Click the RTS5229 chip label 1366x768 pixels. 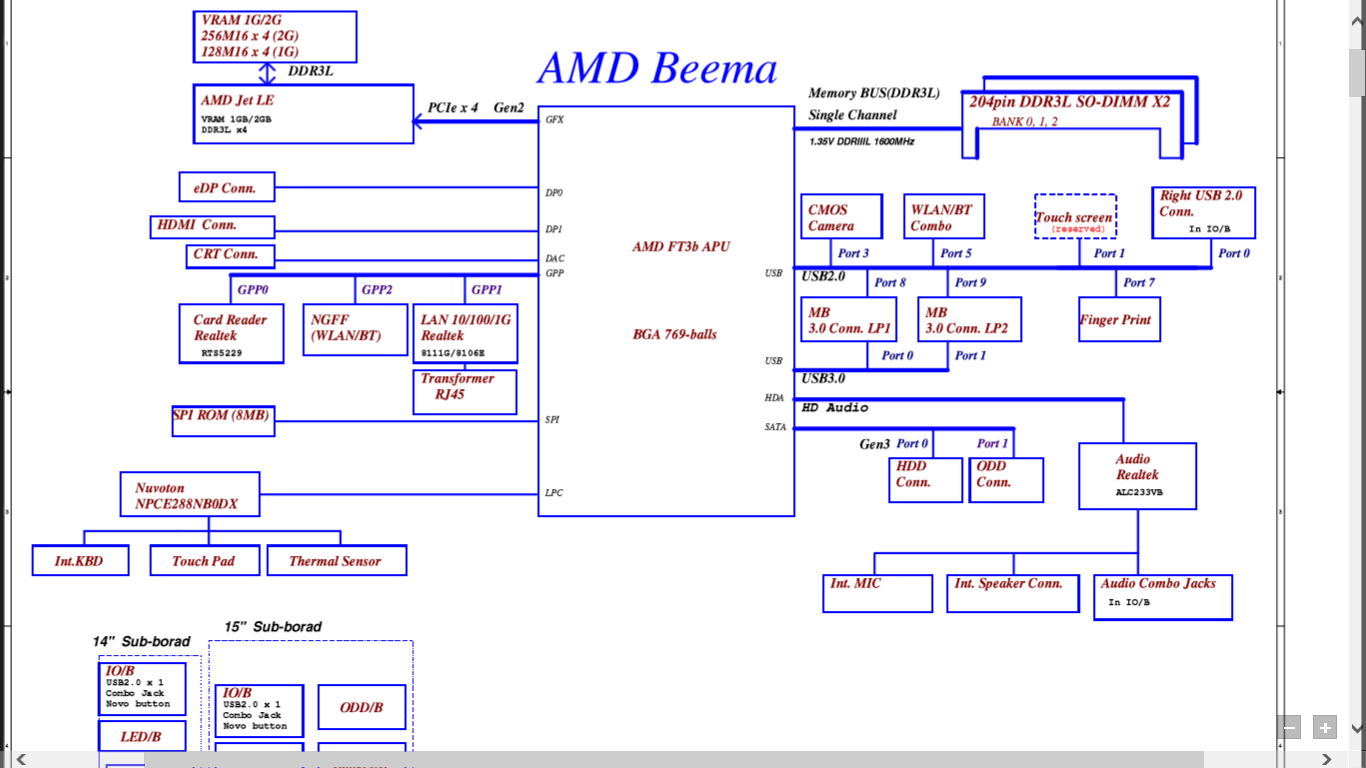coord(222,353)
